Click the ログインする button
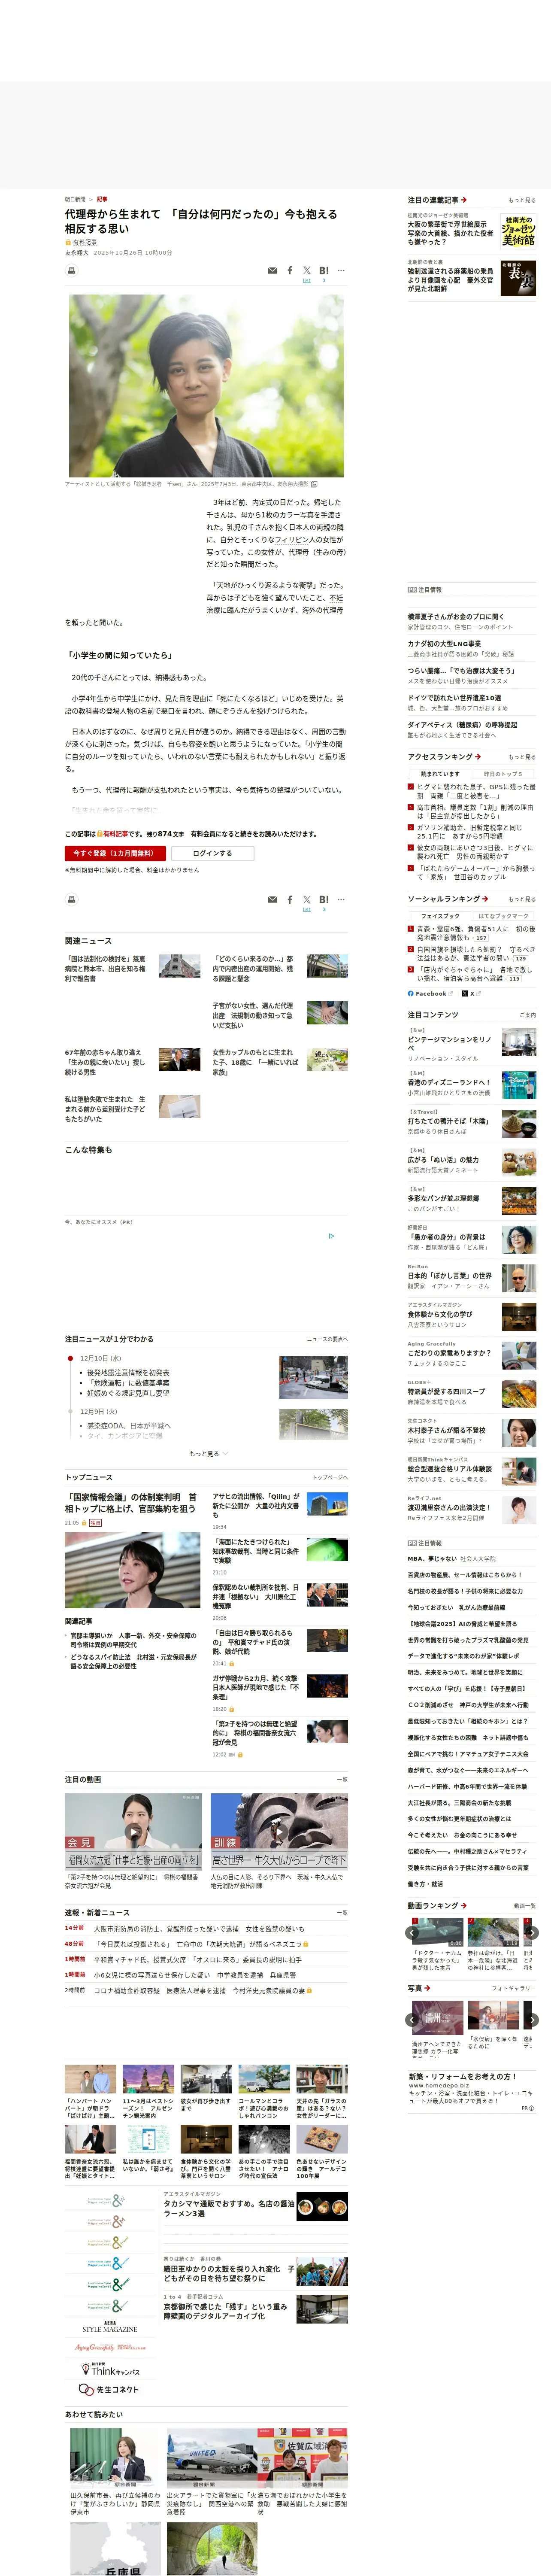Screen dimensions: 551x2576 click(212, 853)
